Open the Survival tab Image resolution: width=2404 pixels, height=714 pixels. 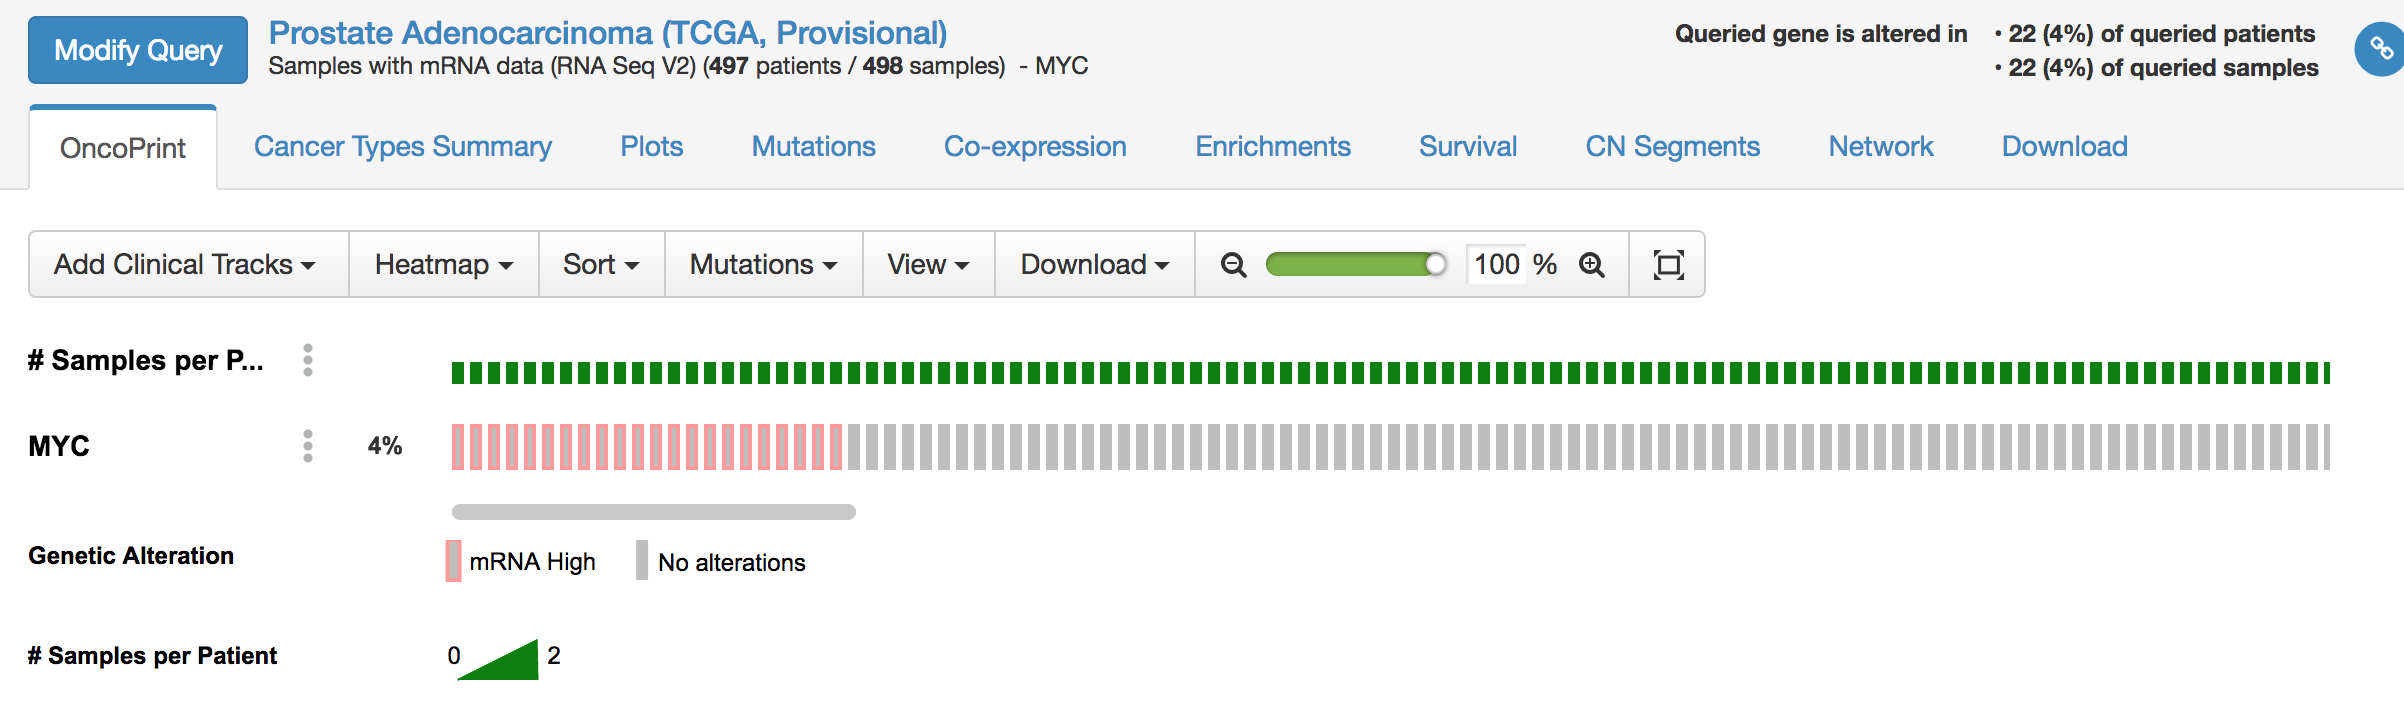pos(1467,146)
